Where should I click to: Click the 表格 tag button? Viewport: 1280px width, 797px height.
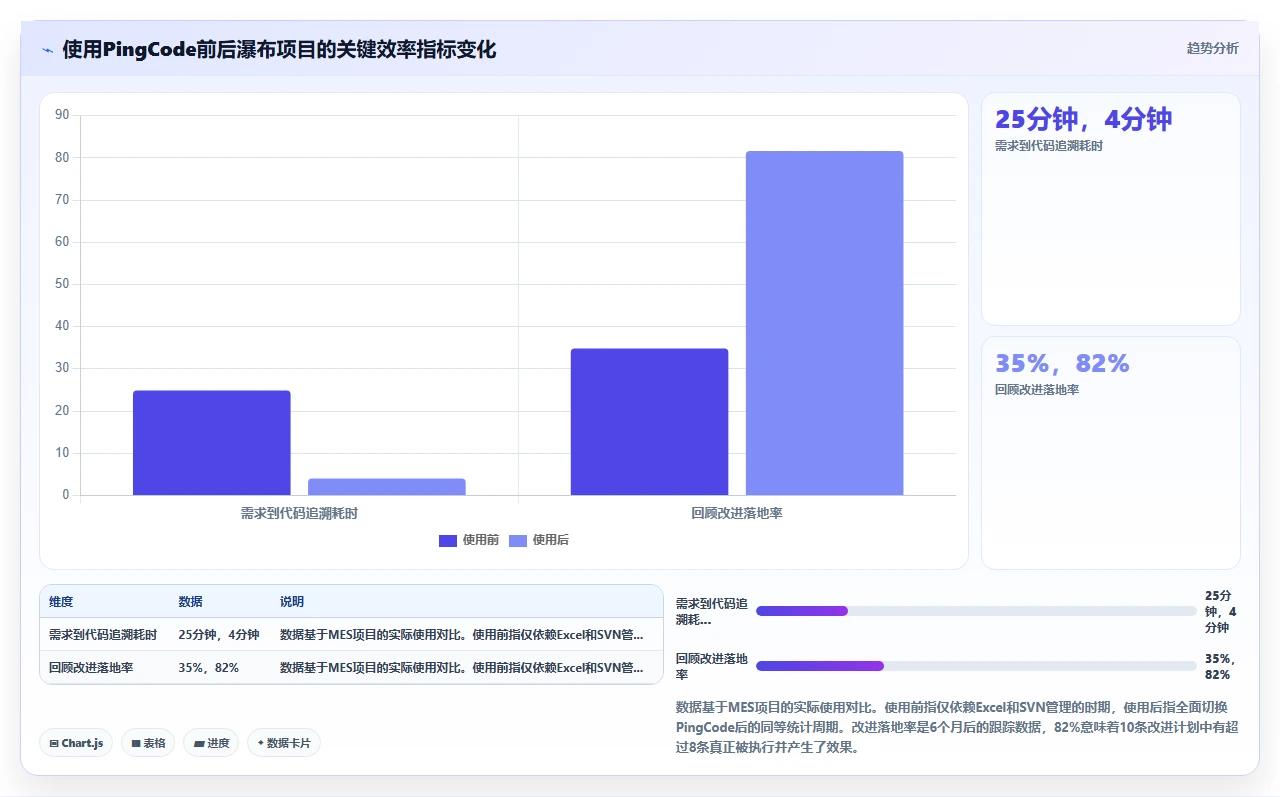148,743
